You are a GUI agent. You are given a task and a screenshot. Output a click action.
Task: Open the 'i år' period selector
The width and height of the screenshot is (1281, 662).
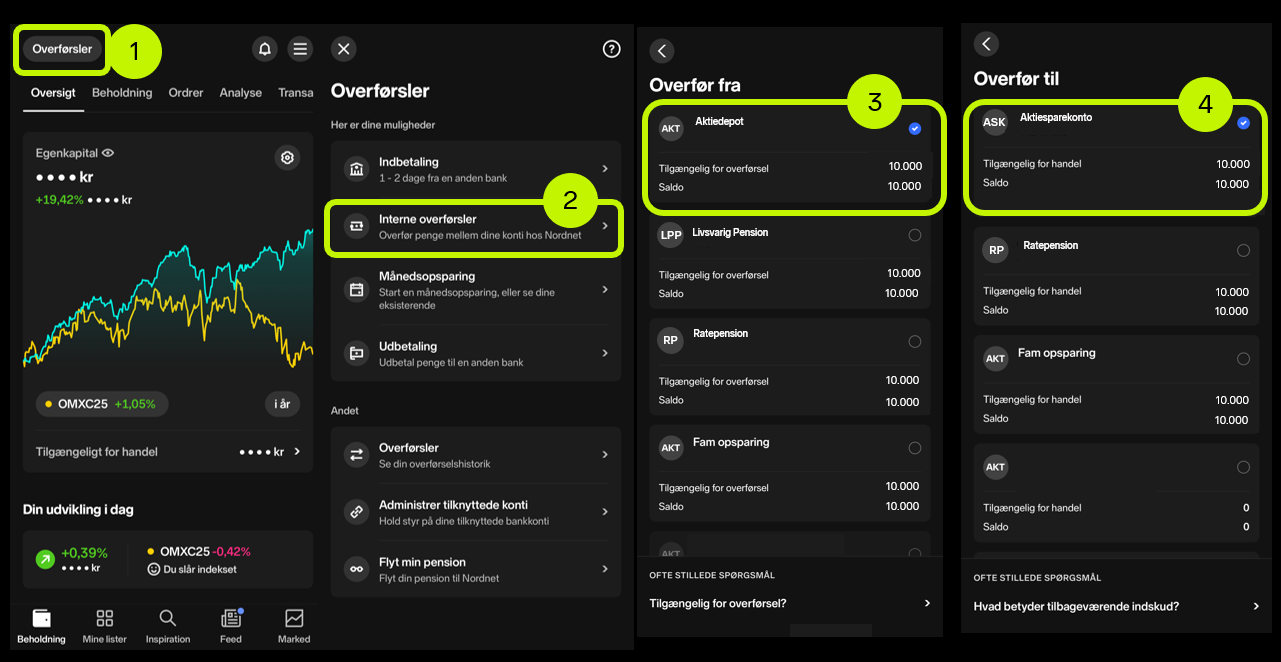pos(283,404)
